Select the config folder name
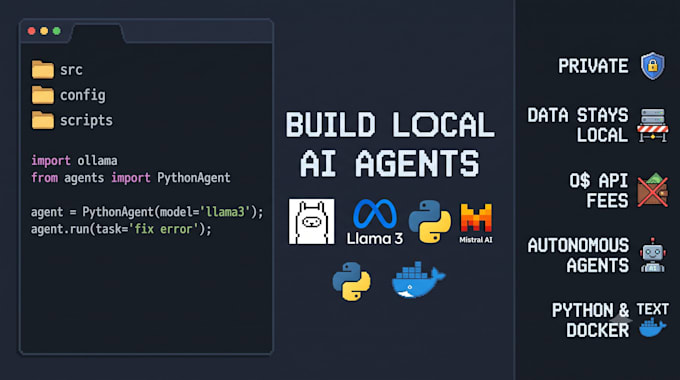The height and width of the screenshot is (380, 680). pyautogui.click(x=82, y=95)
